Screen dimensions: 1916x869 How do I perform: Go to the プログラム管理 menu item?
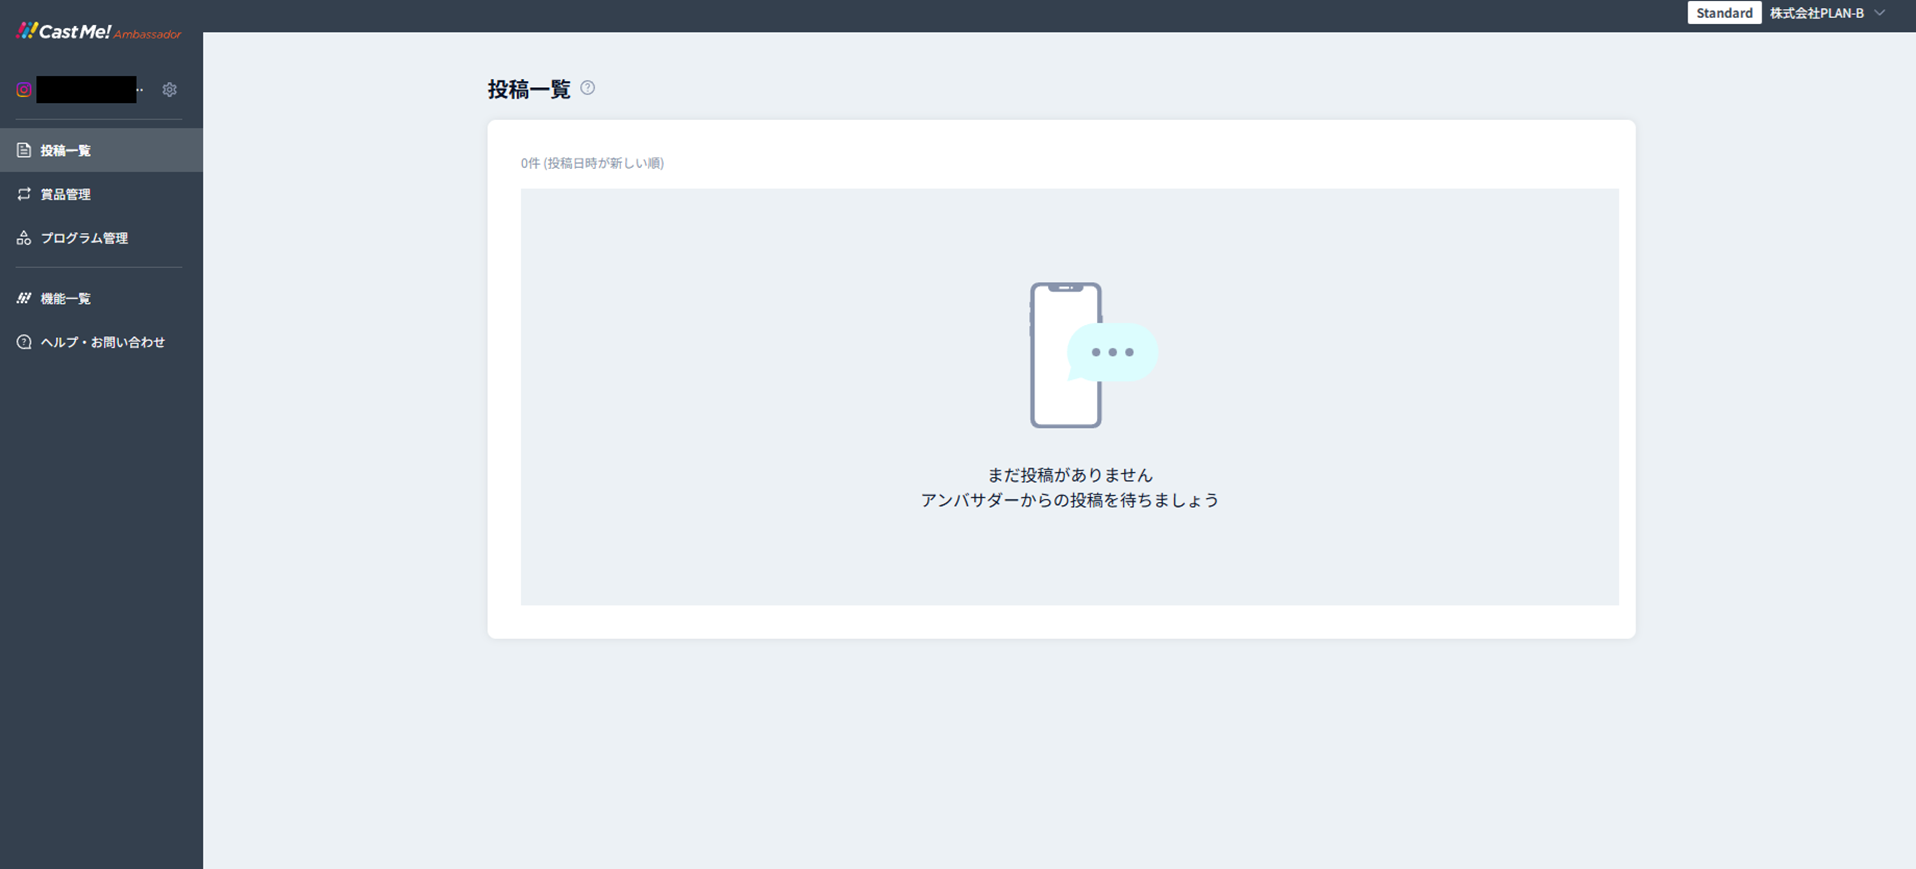[84, 239]
